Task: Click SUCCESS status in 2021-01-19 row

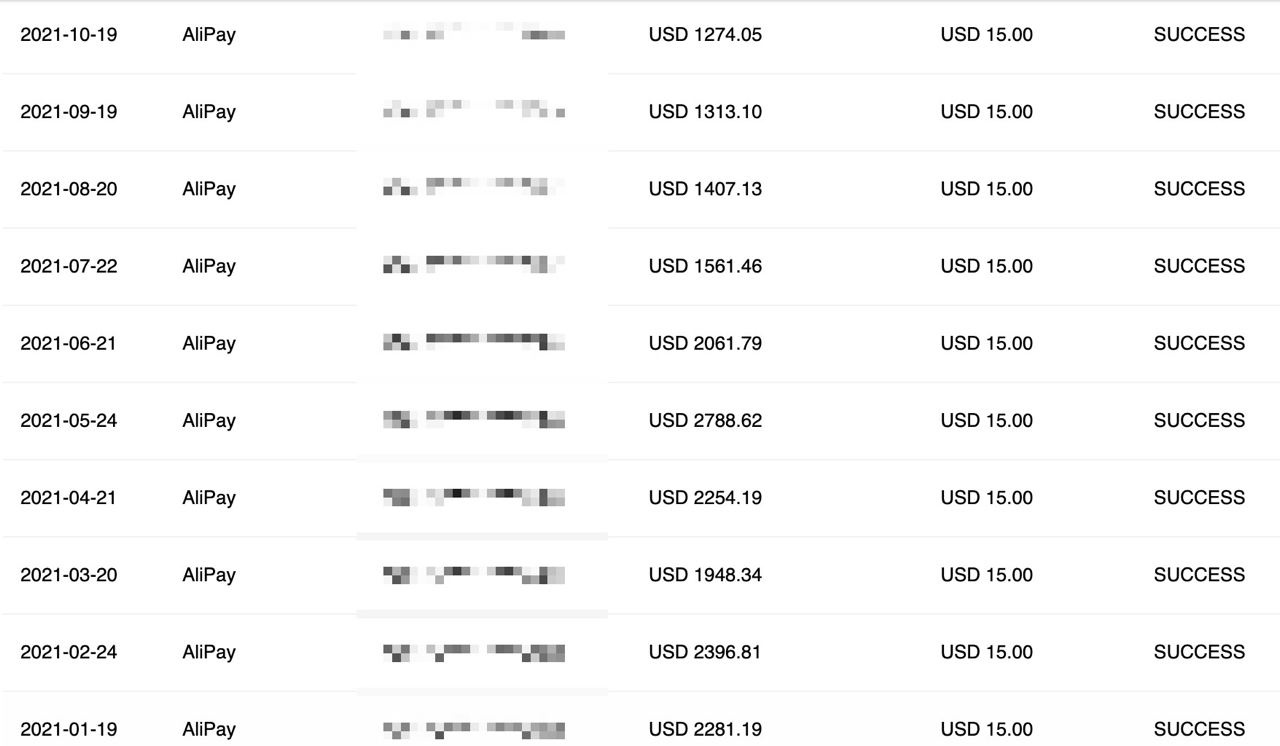Action: pos(1199,729)
